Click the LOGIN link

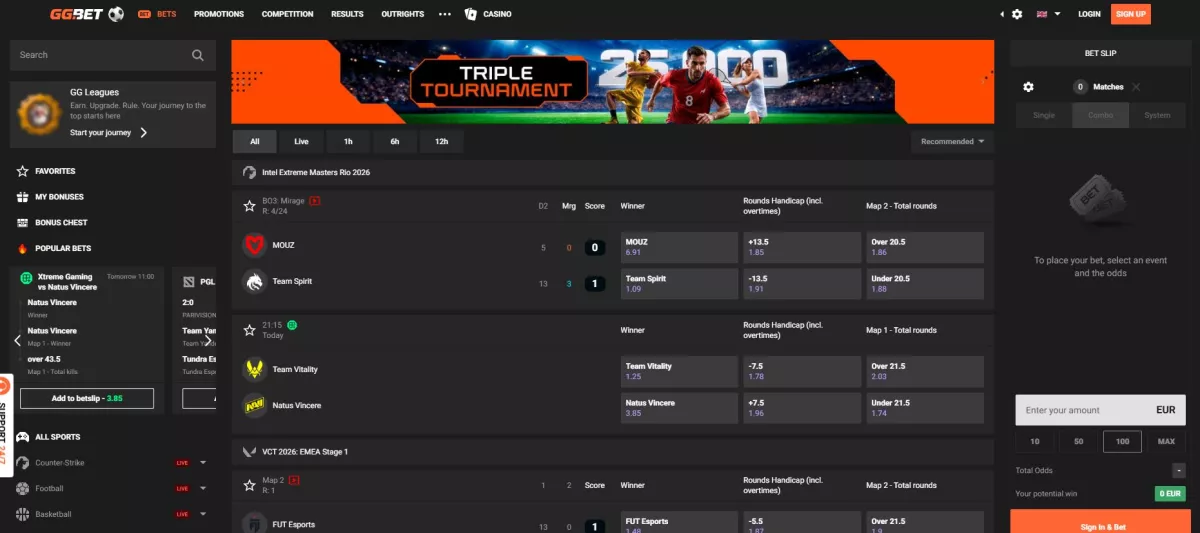tap(1089, 14)
